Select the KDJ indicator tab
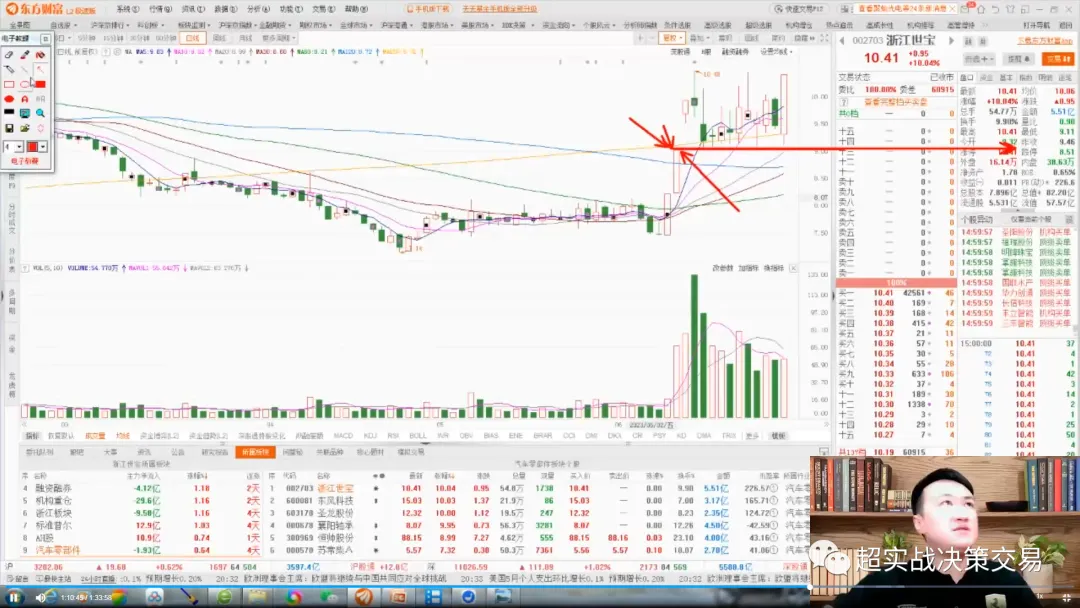The image size is (1080, 608). click(x=370, y=436)
